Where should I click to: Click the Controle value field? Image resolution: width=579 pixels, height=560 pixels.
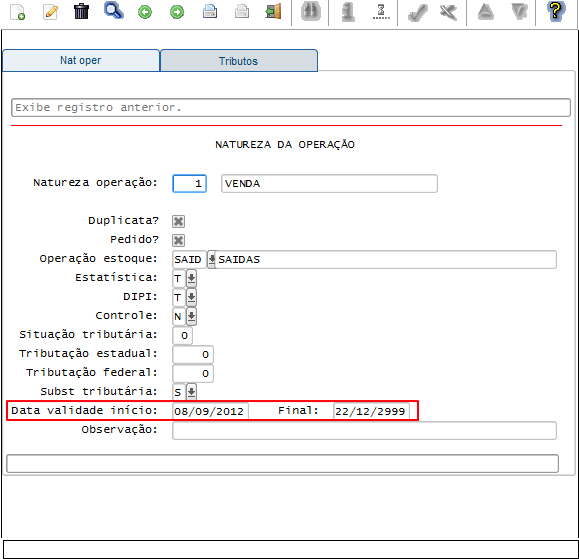click(x=179, y=316)
